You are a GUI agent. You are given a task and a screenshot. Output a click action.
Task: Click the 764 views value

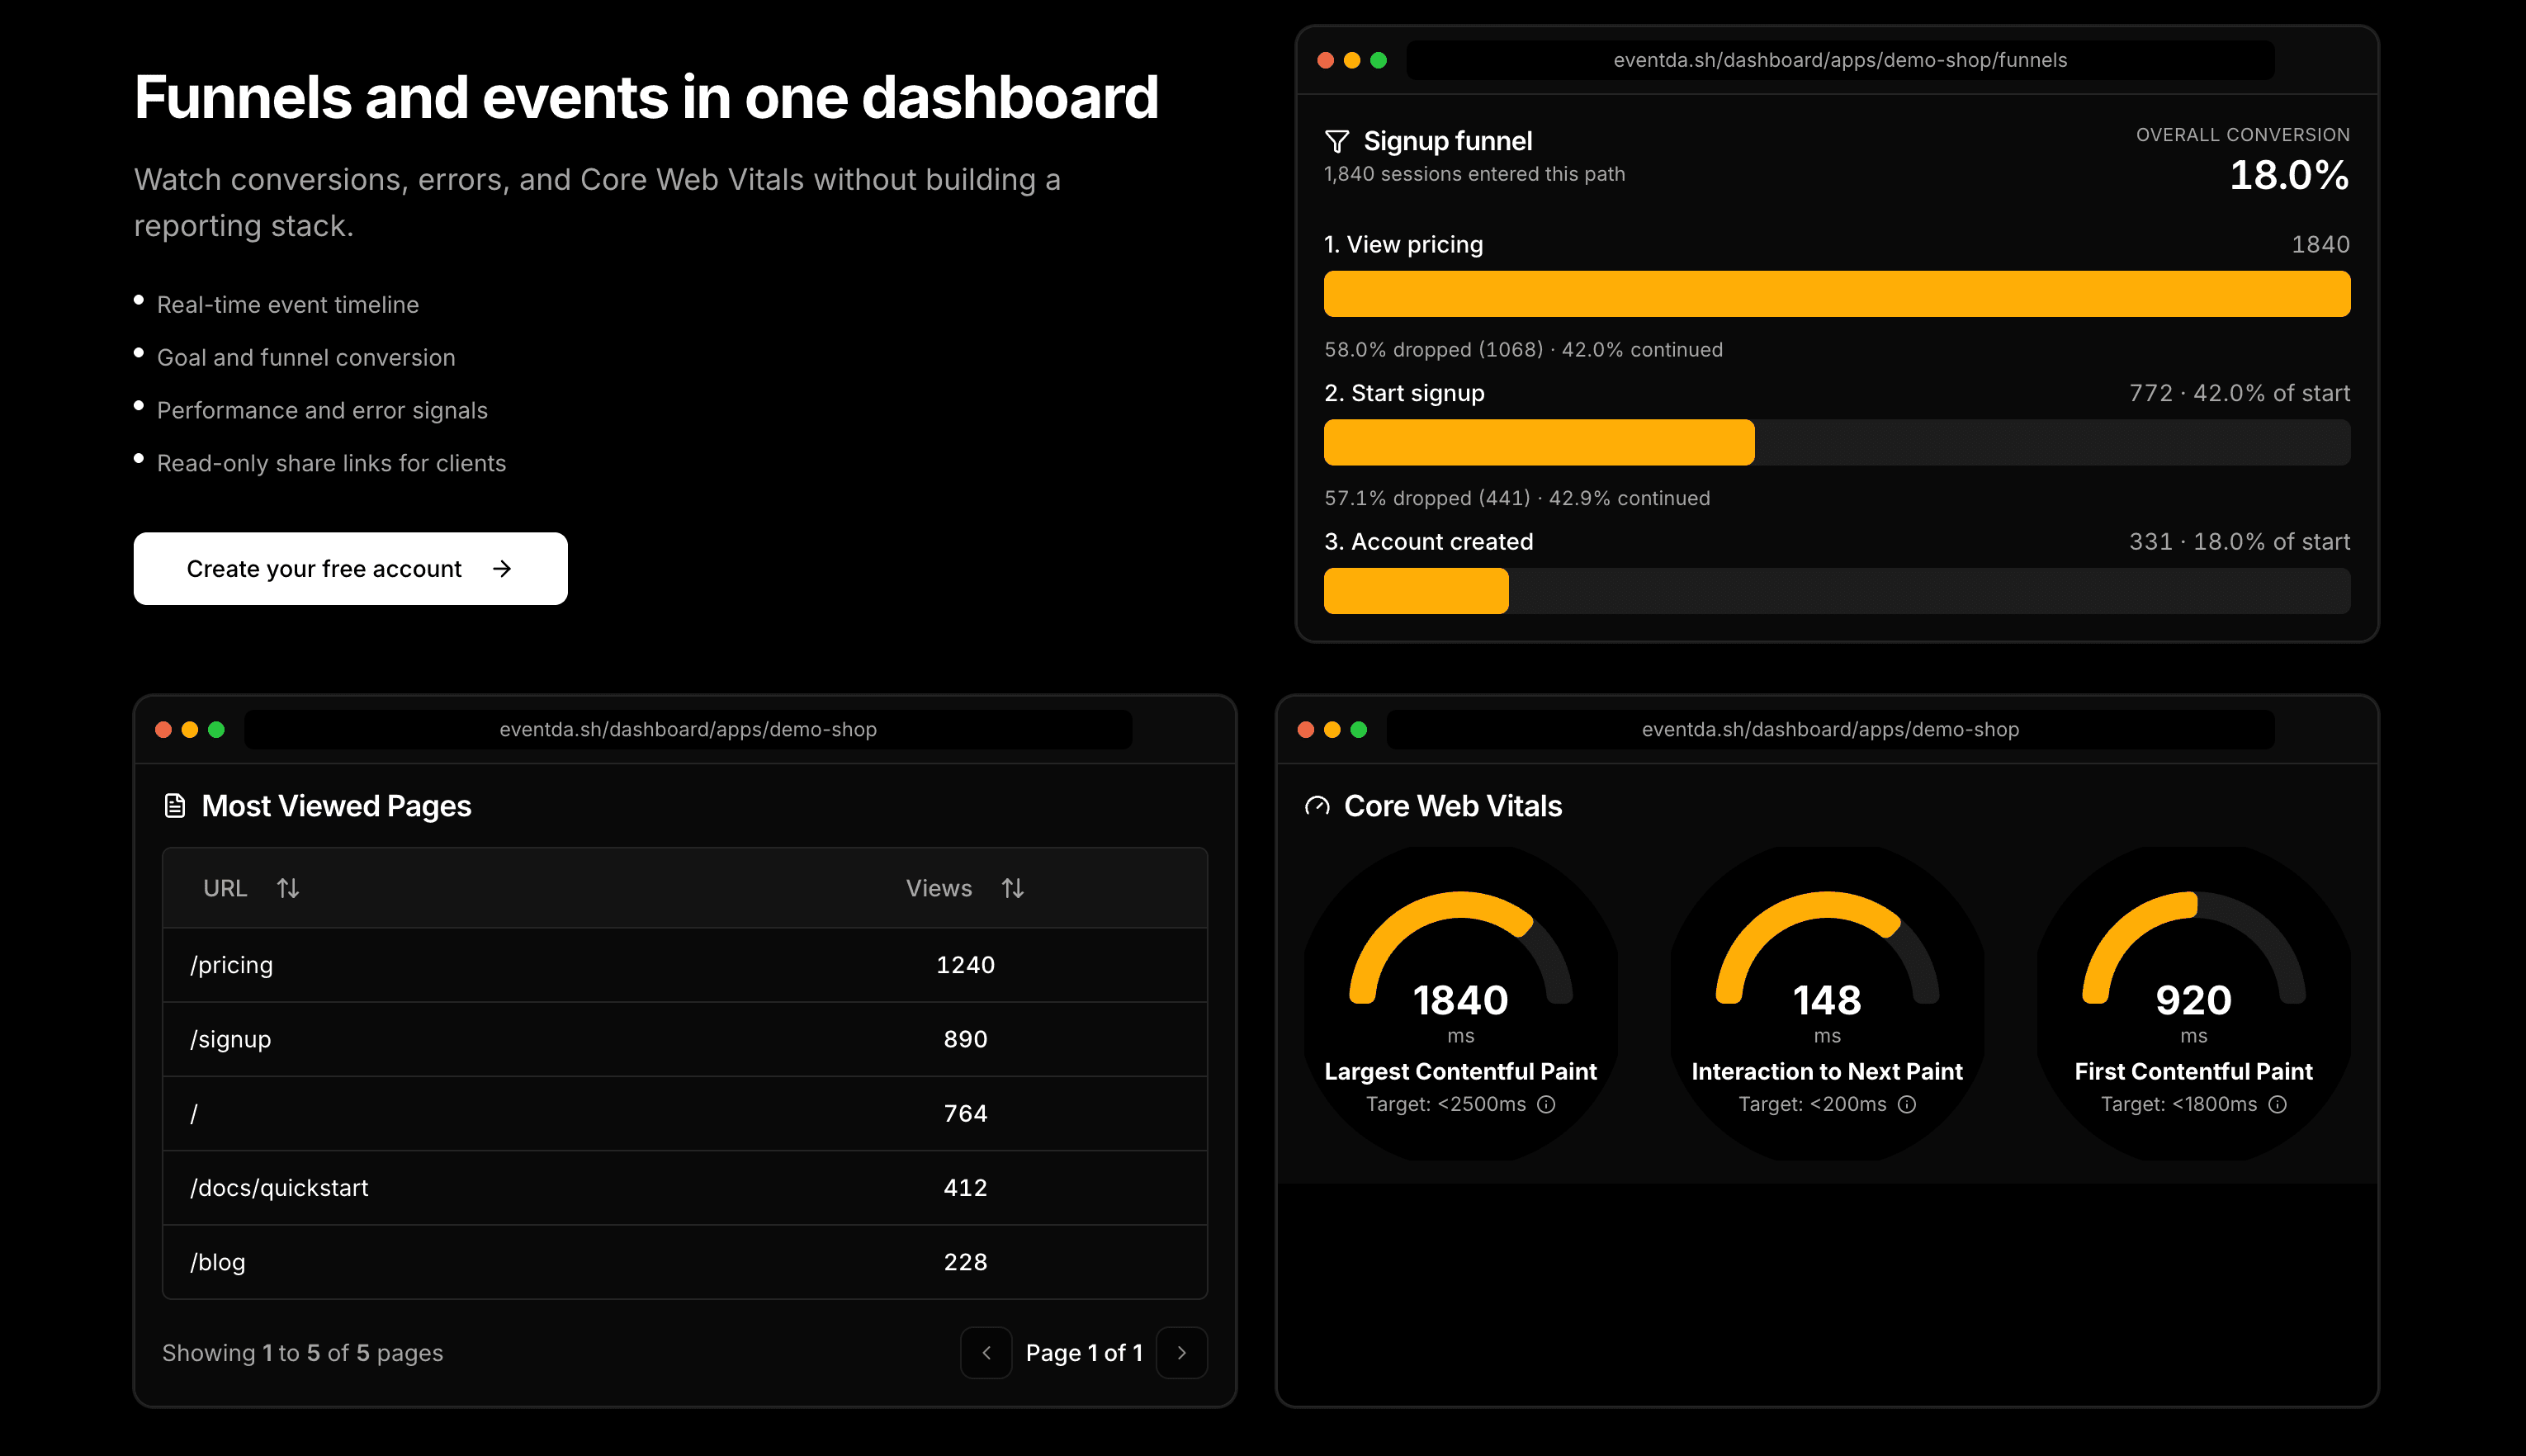pos(965,1114)
